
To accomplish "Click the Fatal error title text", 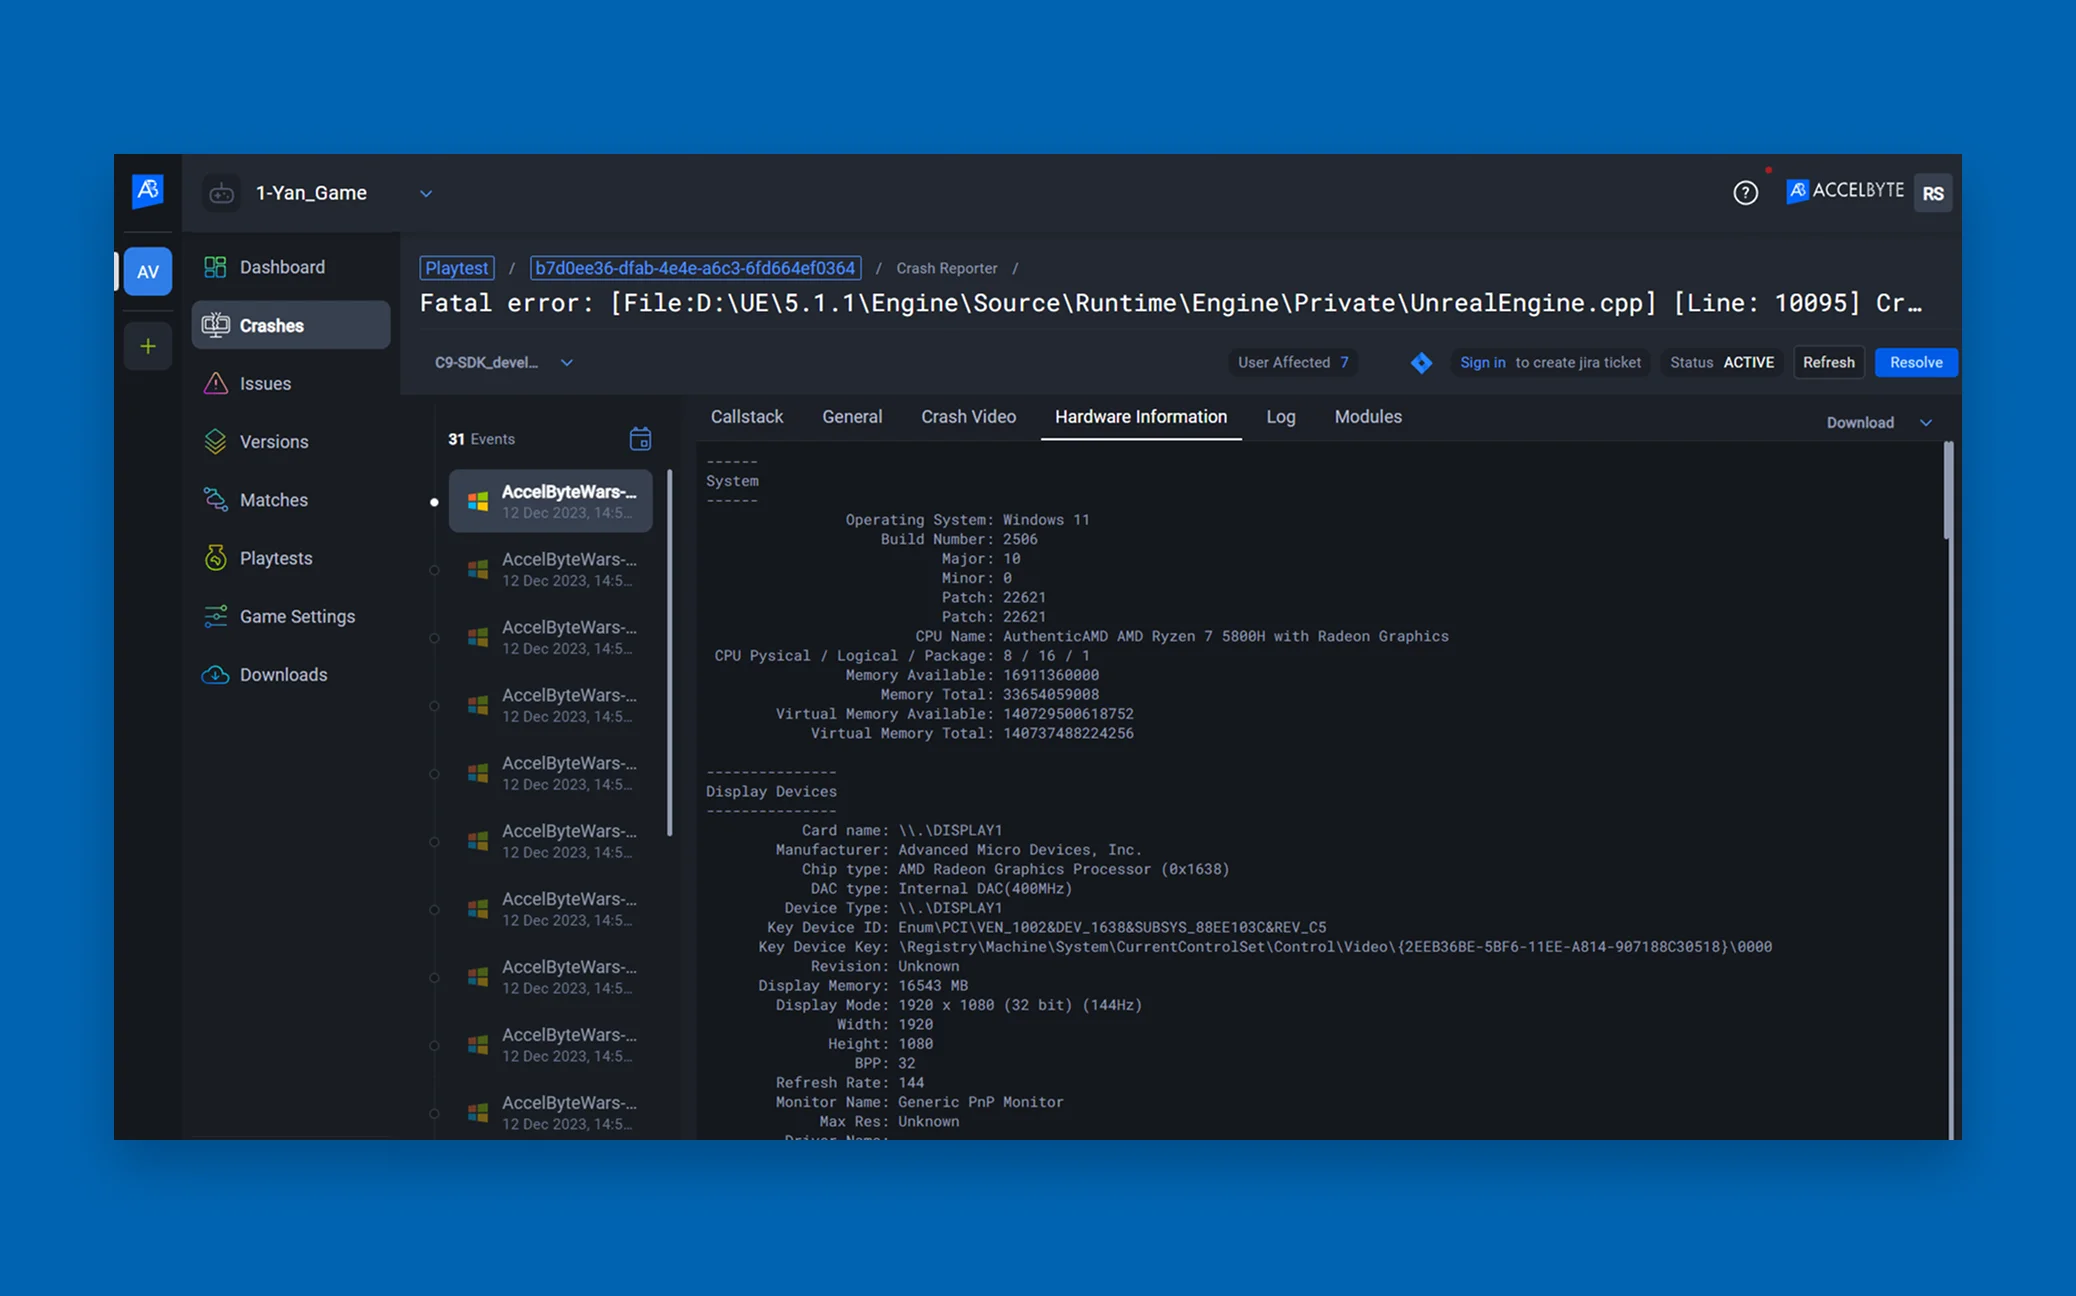I will [1170, 303].
